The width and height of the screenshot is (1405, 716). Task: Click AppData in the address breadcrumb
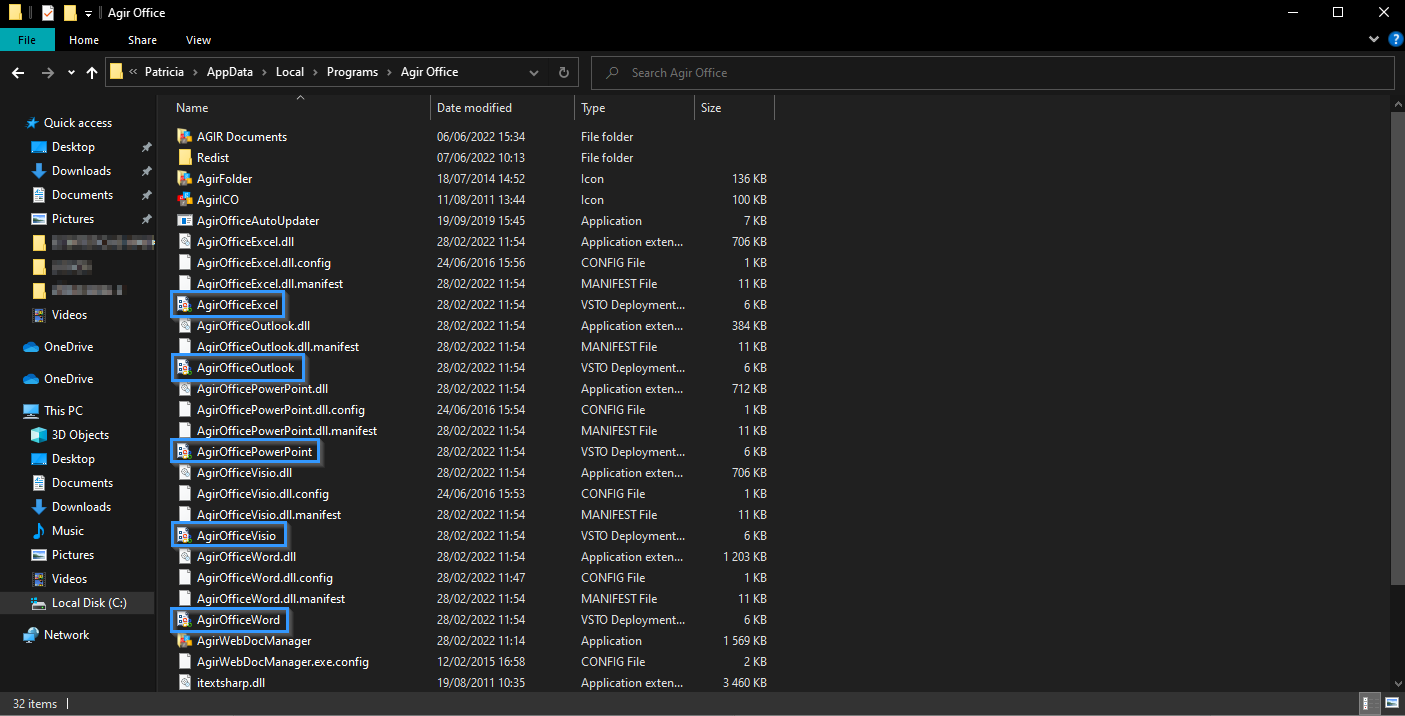[x=230, y=72]
